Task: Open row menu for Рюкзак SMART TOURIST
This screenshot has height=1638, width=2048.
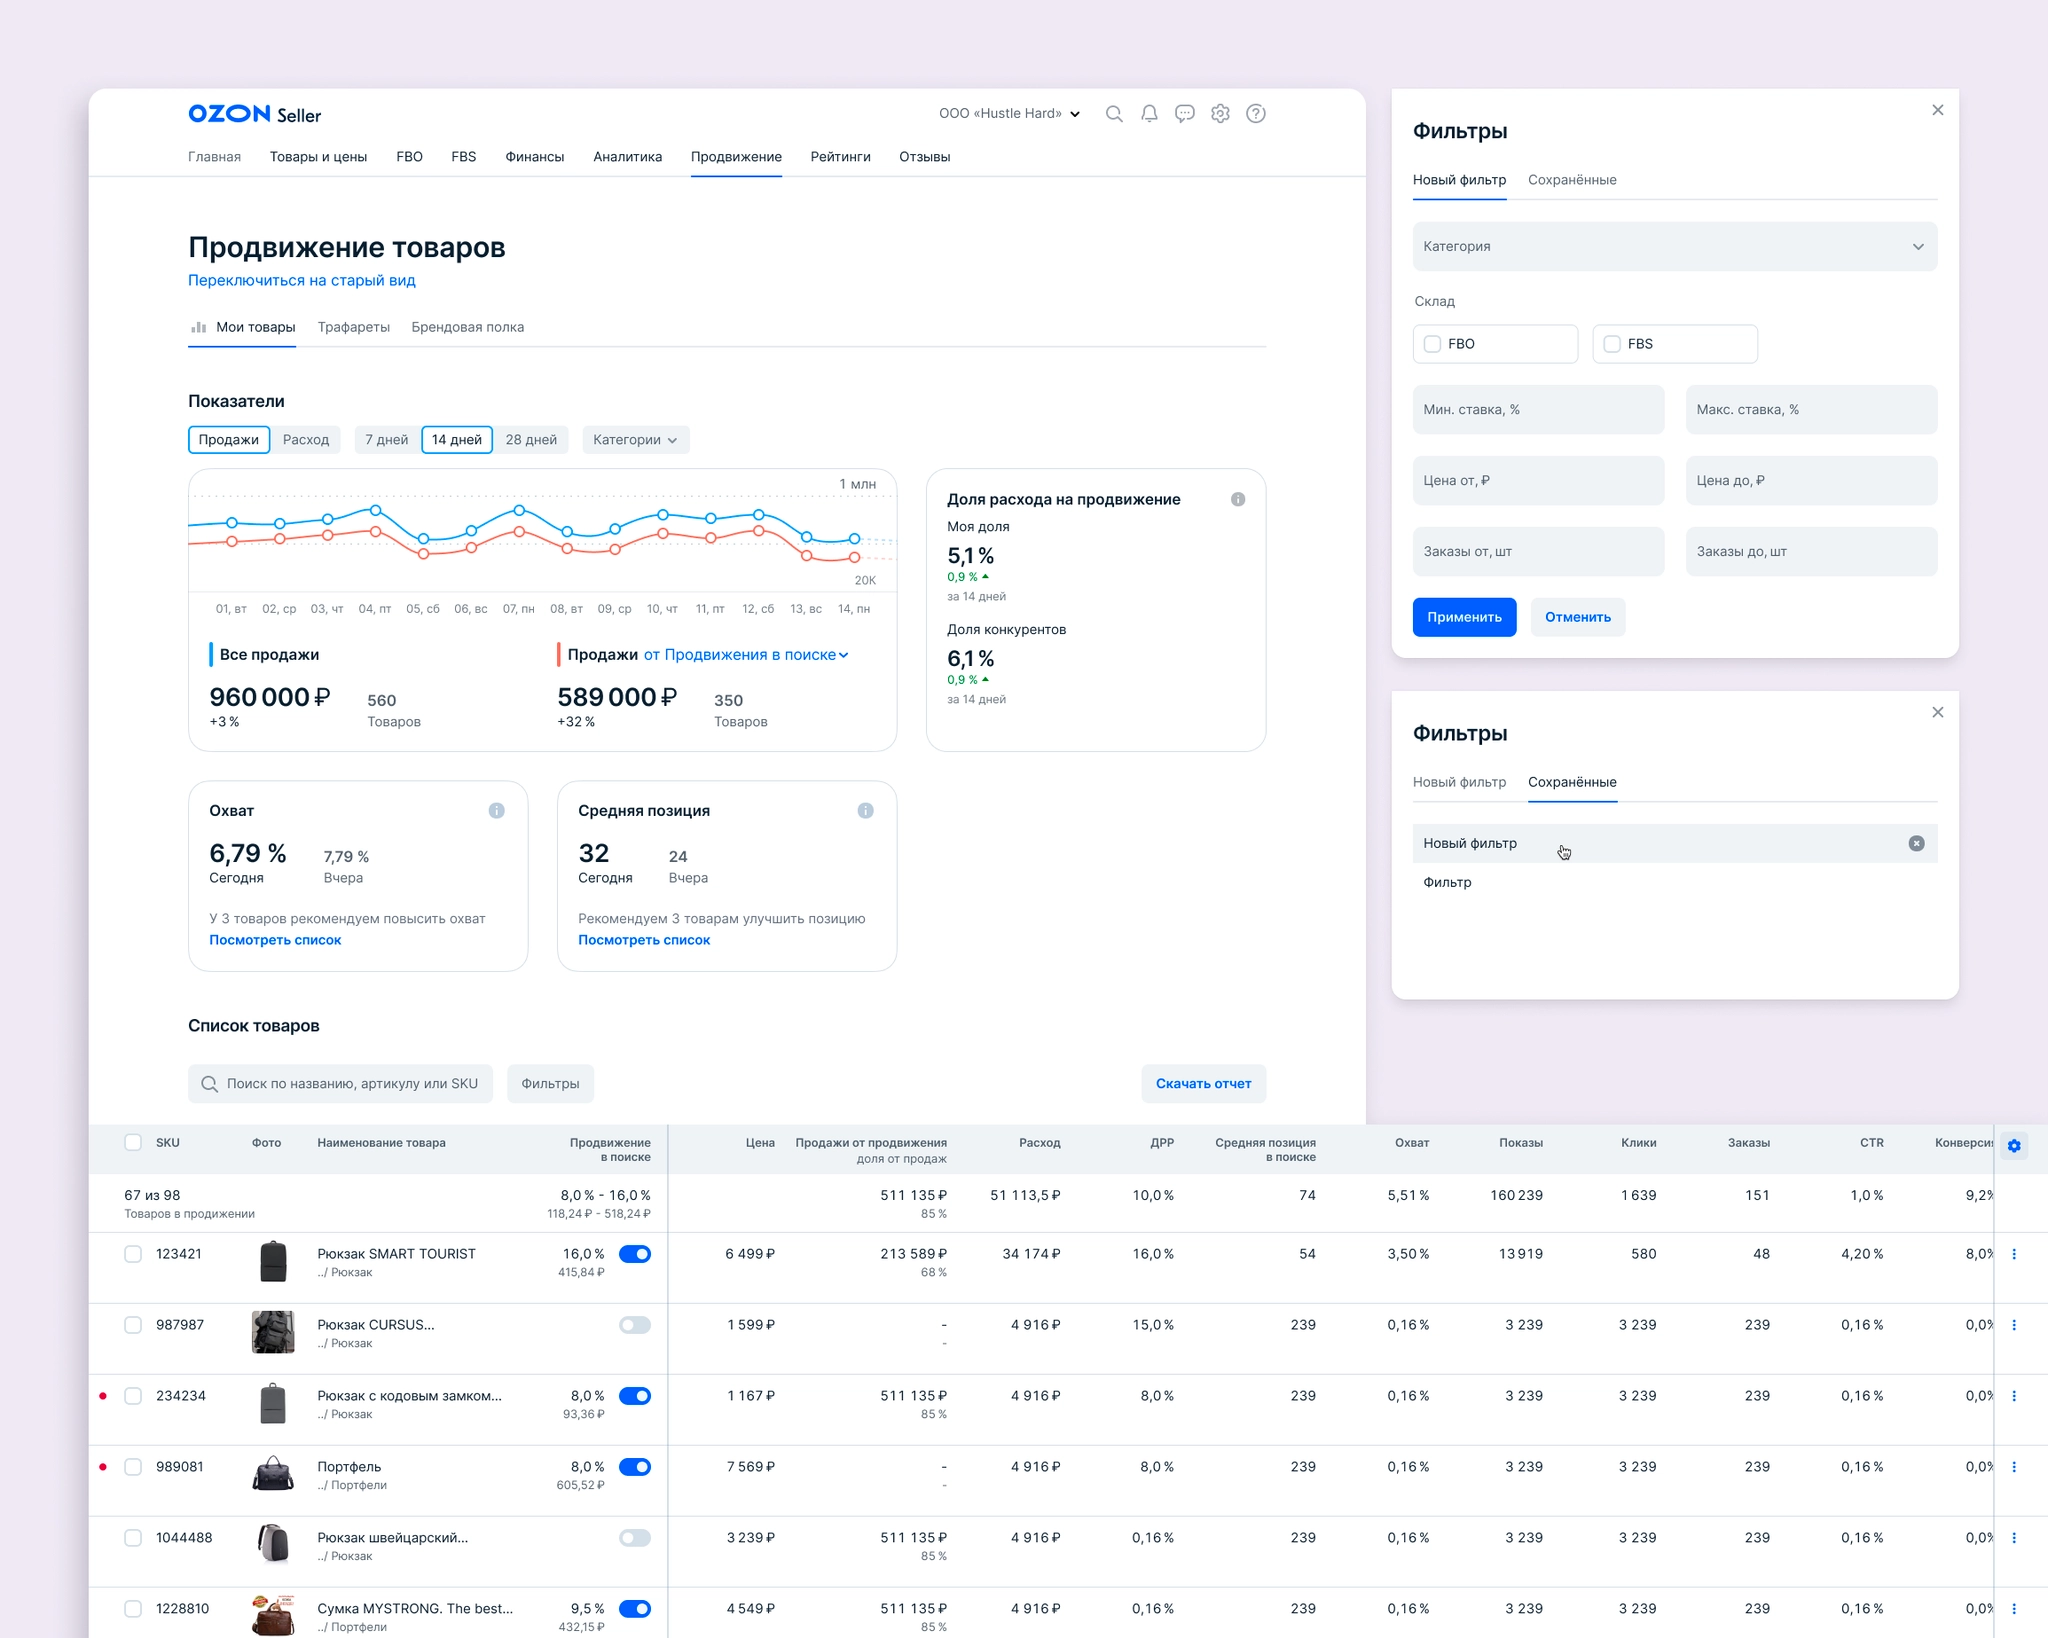Action: coord(2014,1254)
